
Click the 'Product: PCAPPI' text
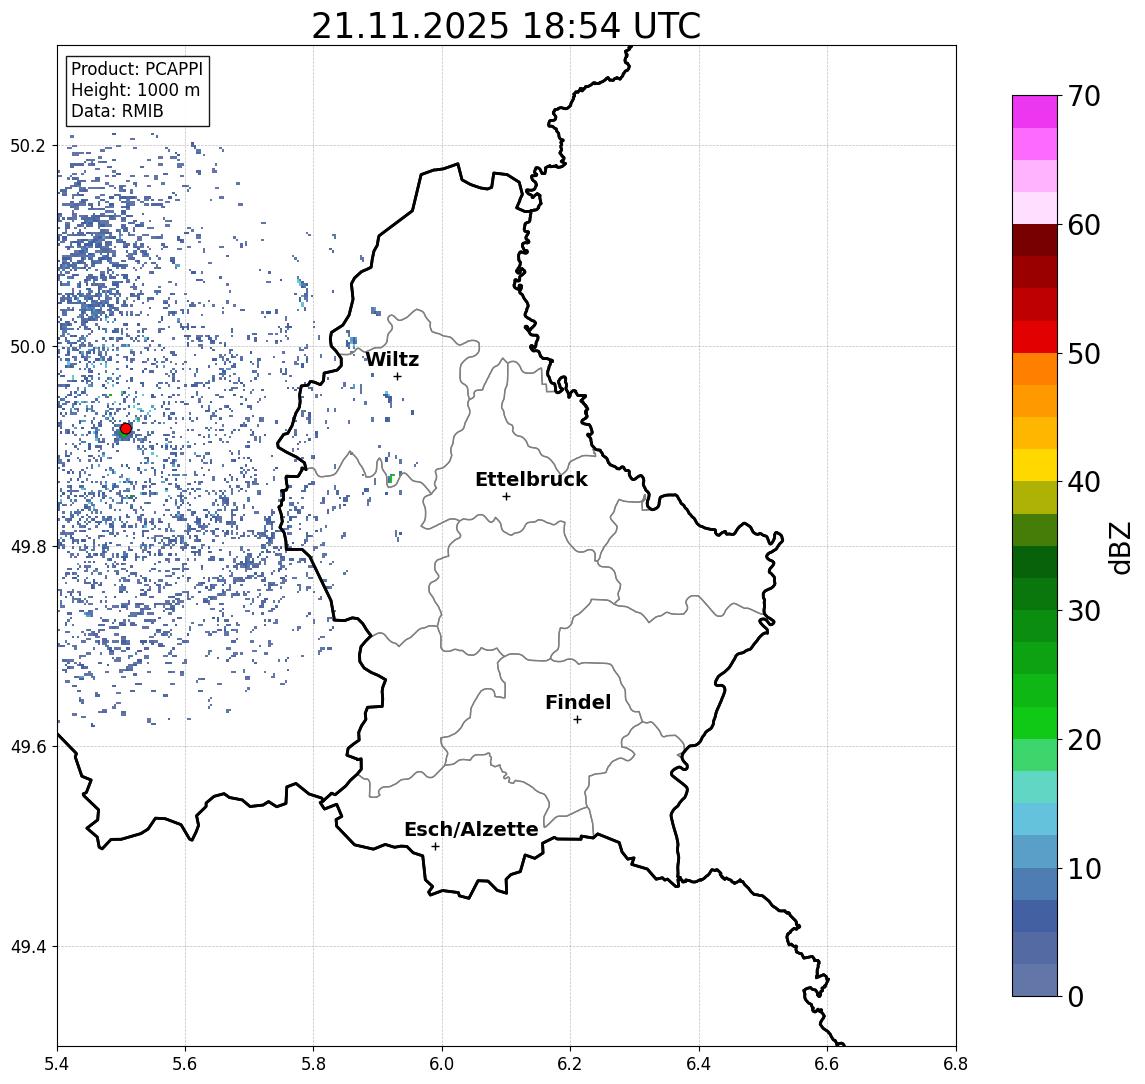click(137, 69)
